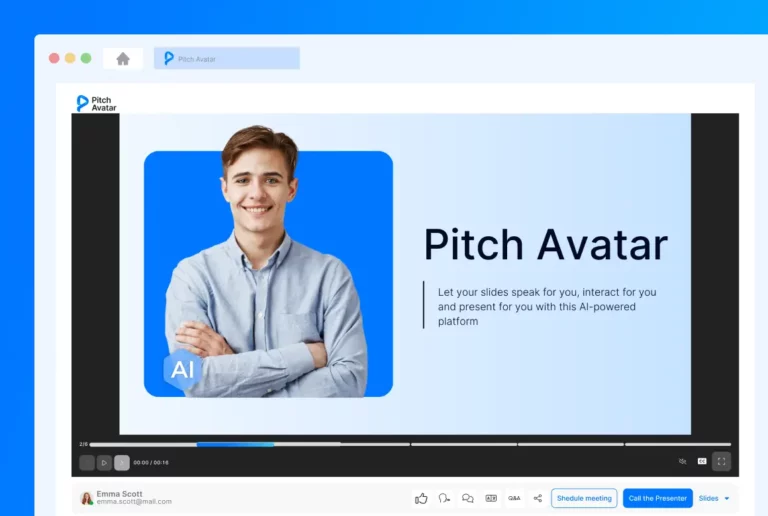This screenshot has width=768, height=516.
Task: Click the home icon in browser bar
Action: [123, 59]
